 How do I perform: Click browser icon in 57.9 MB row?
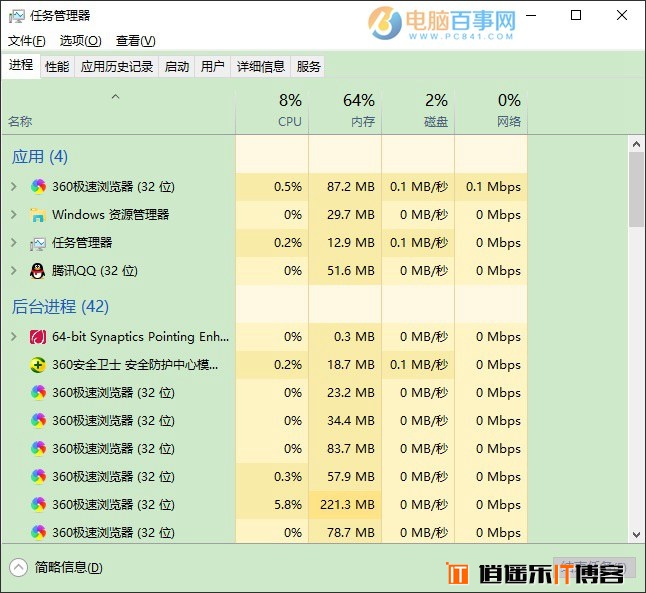click(38, 477)
